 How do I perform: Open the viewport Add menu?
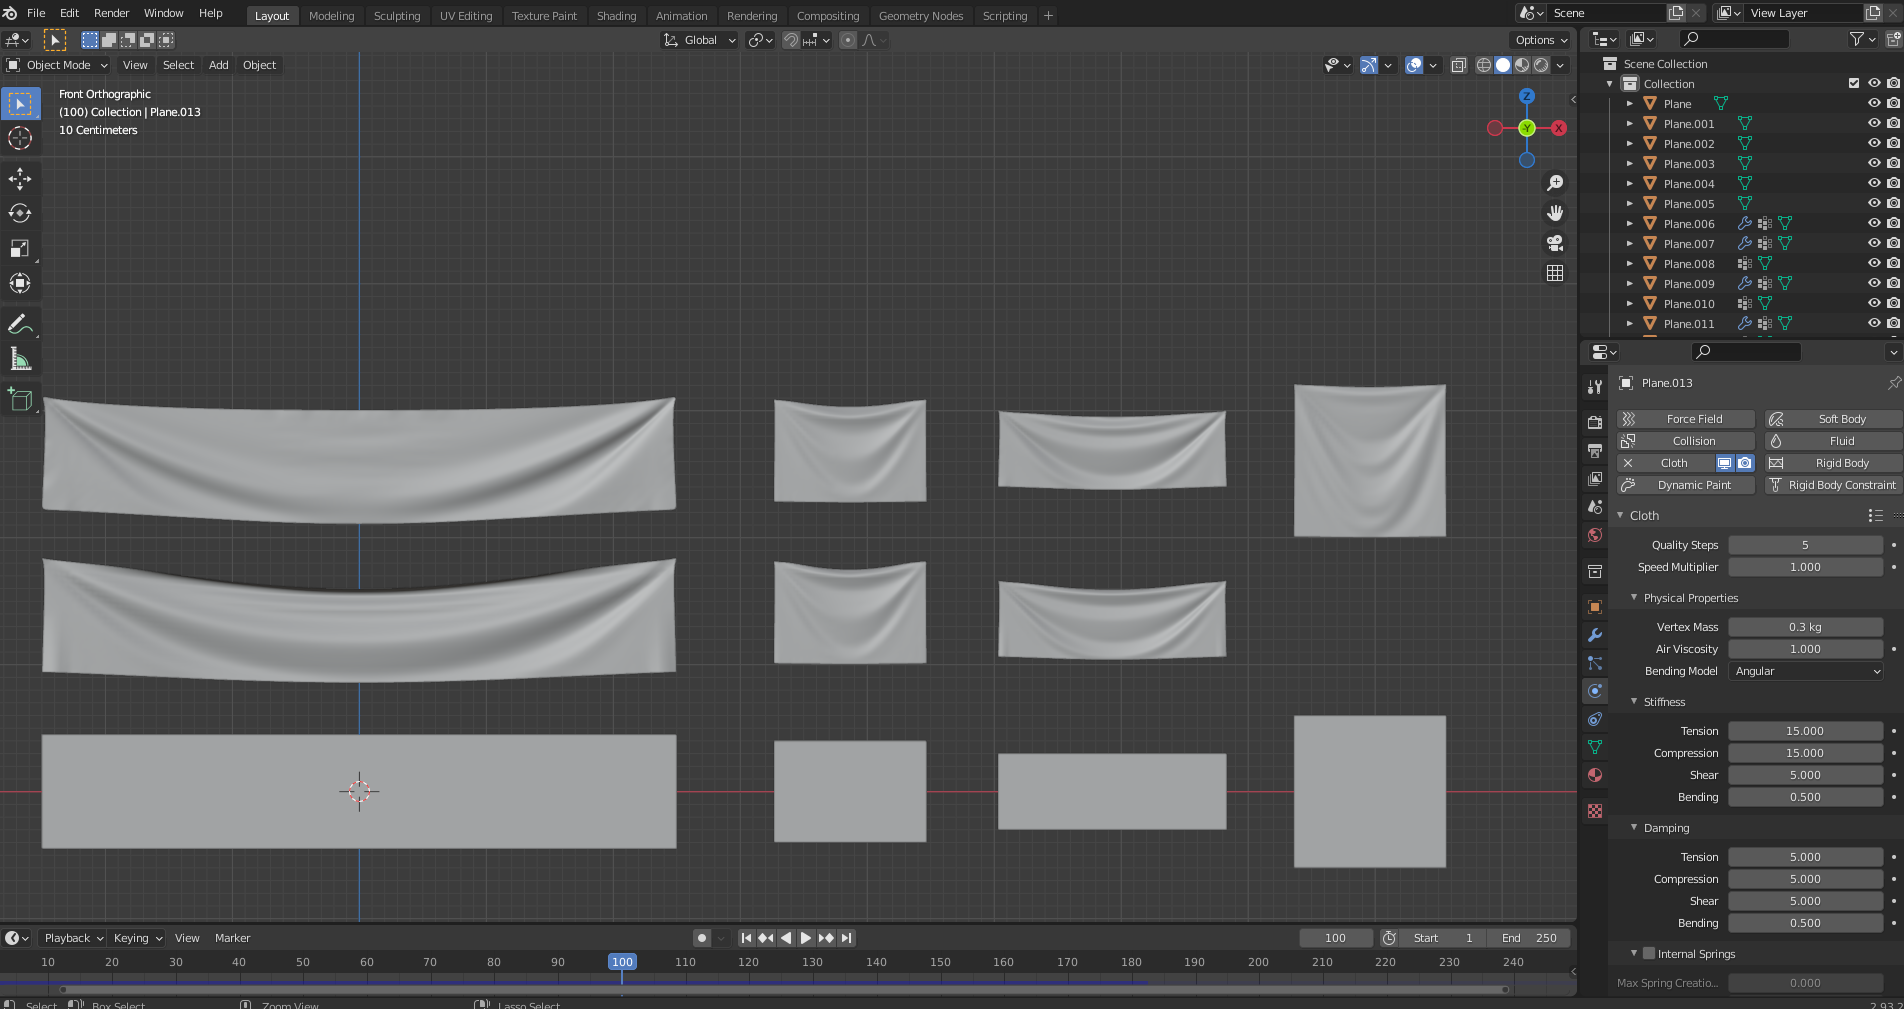219,65
